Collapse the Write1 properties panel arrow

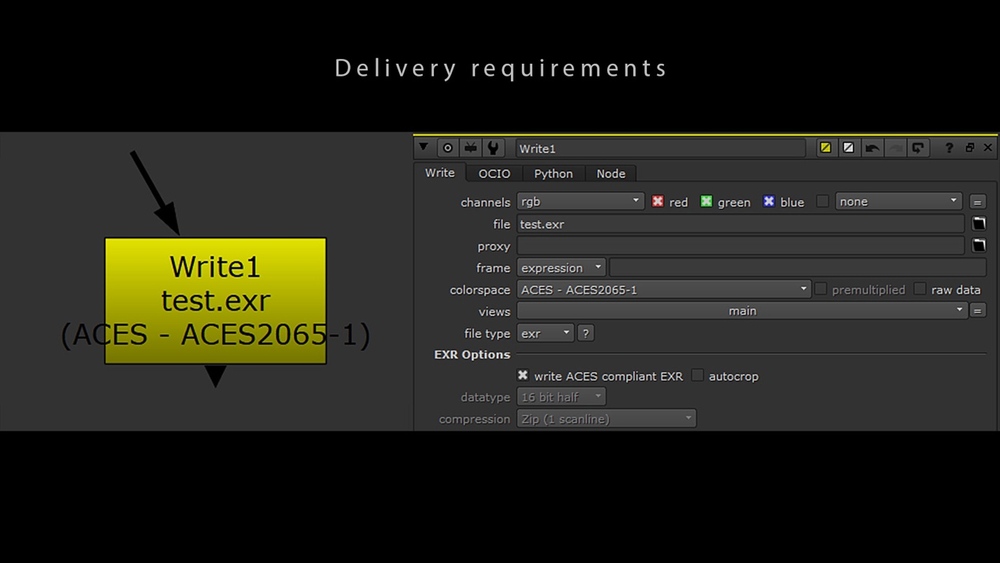click(x=425, y=148)
